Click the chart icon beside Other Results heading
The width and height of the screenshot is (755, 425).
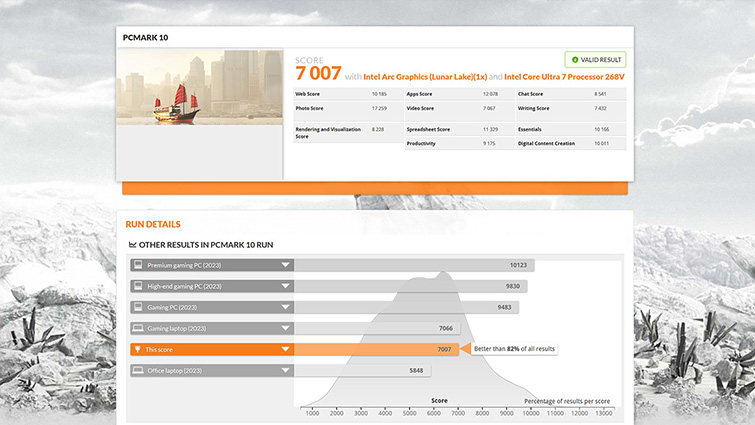pos(132,244)
